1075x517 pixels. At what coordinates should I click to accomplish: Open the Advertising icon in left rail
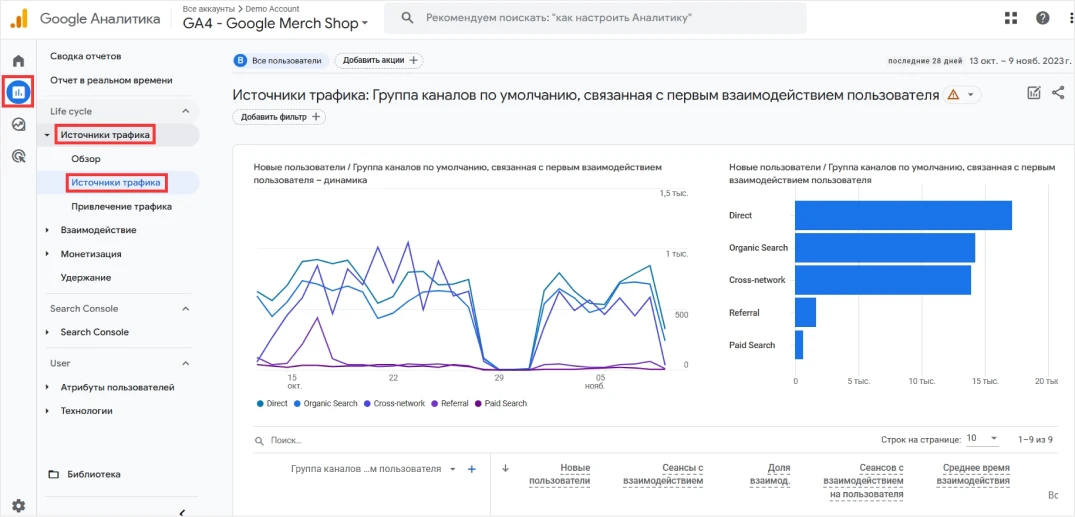tap(19, 156)
